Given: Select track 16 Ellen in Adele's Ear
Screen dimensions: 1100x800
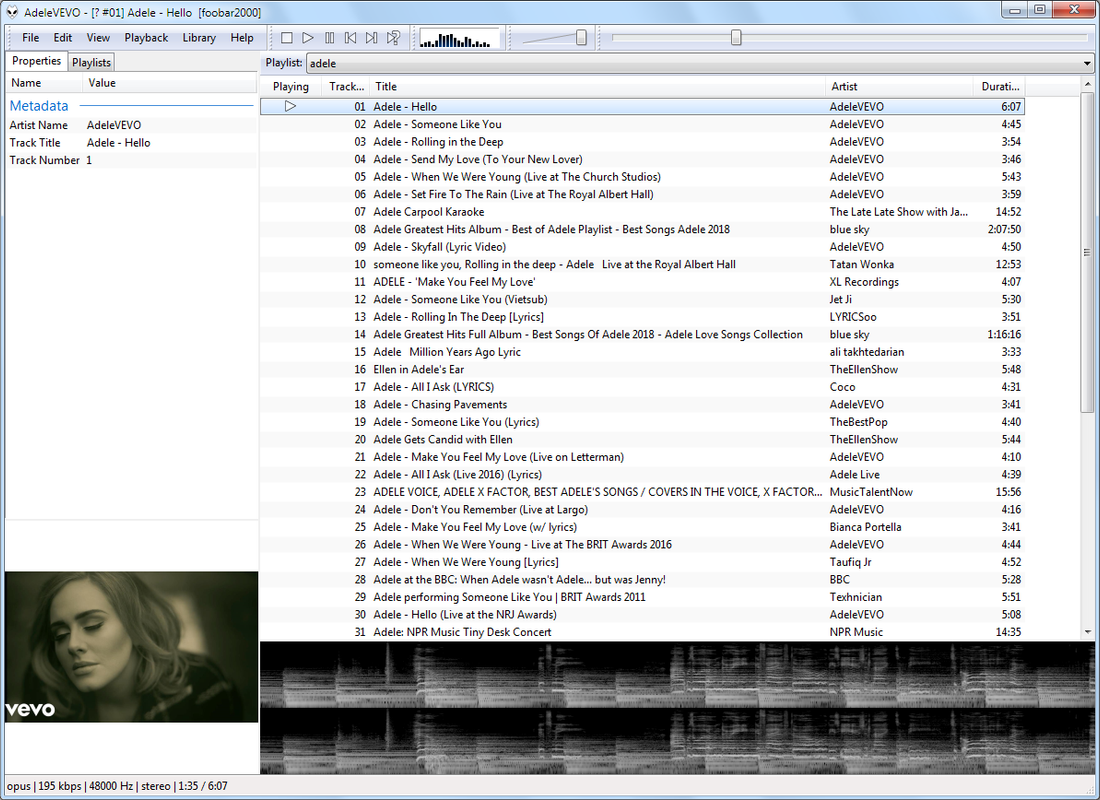Looking at the screenshot, I should [x=642, y=370].
